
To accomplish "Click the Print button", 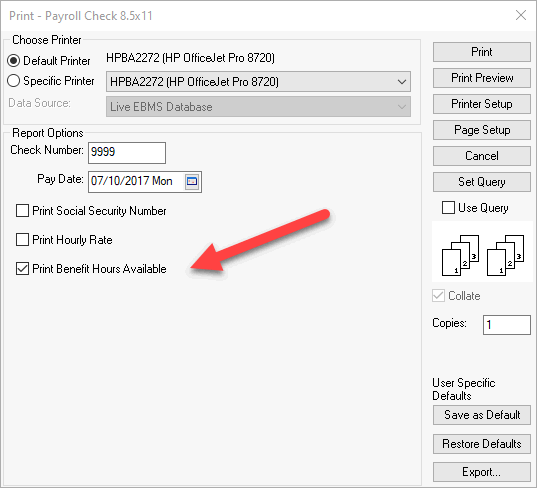I will [x=482, y=52].
